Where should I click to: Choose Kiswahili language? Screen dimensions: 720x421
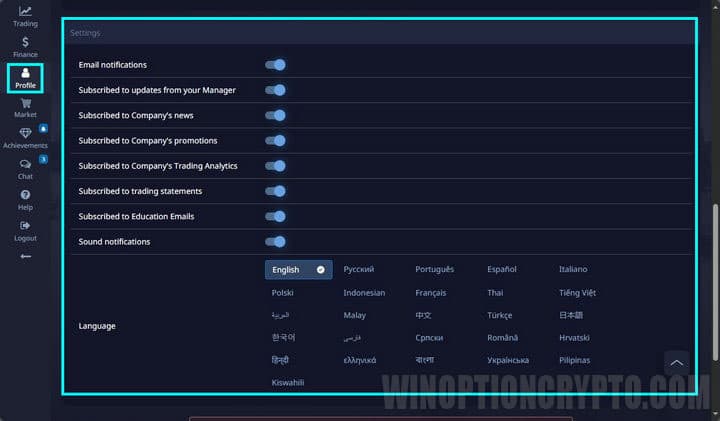287,382
